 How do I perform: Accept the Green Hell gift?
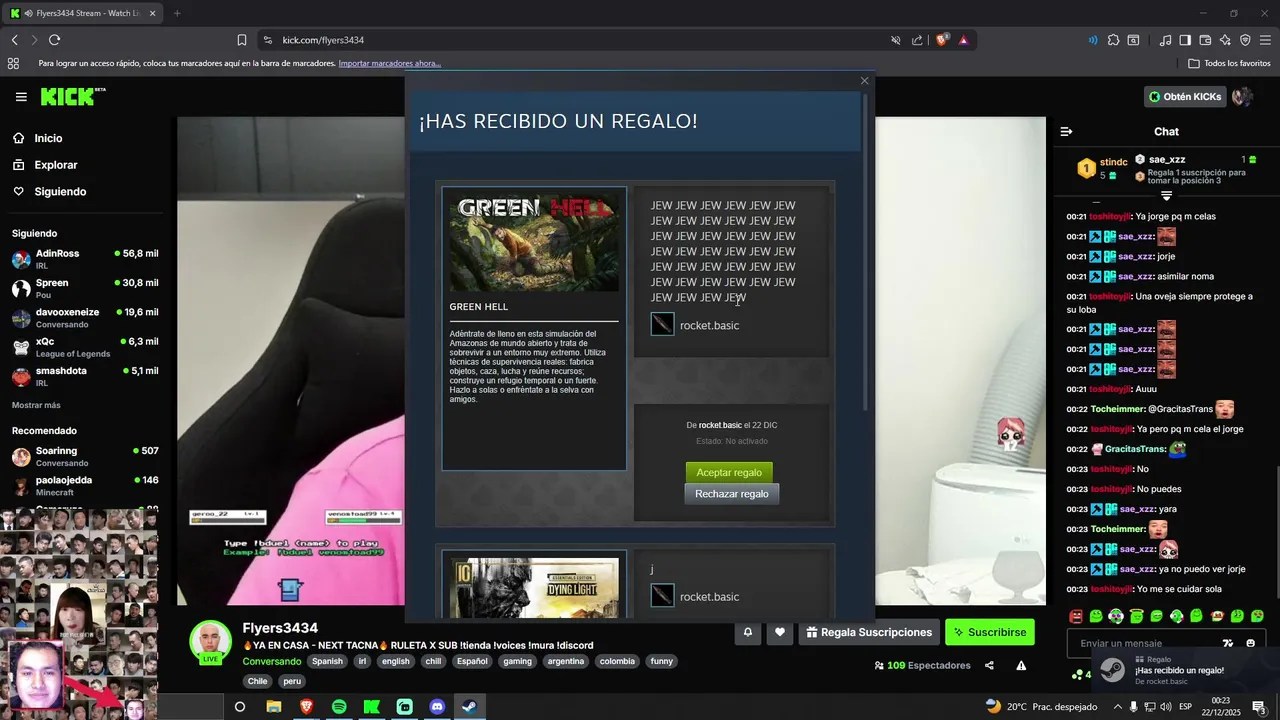729,472
